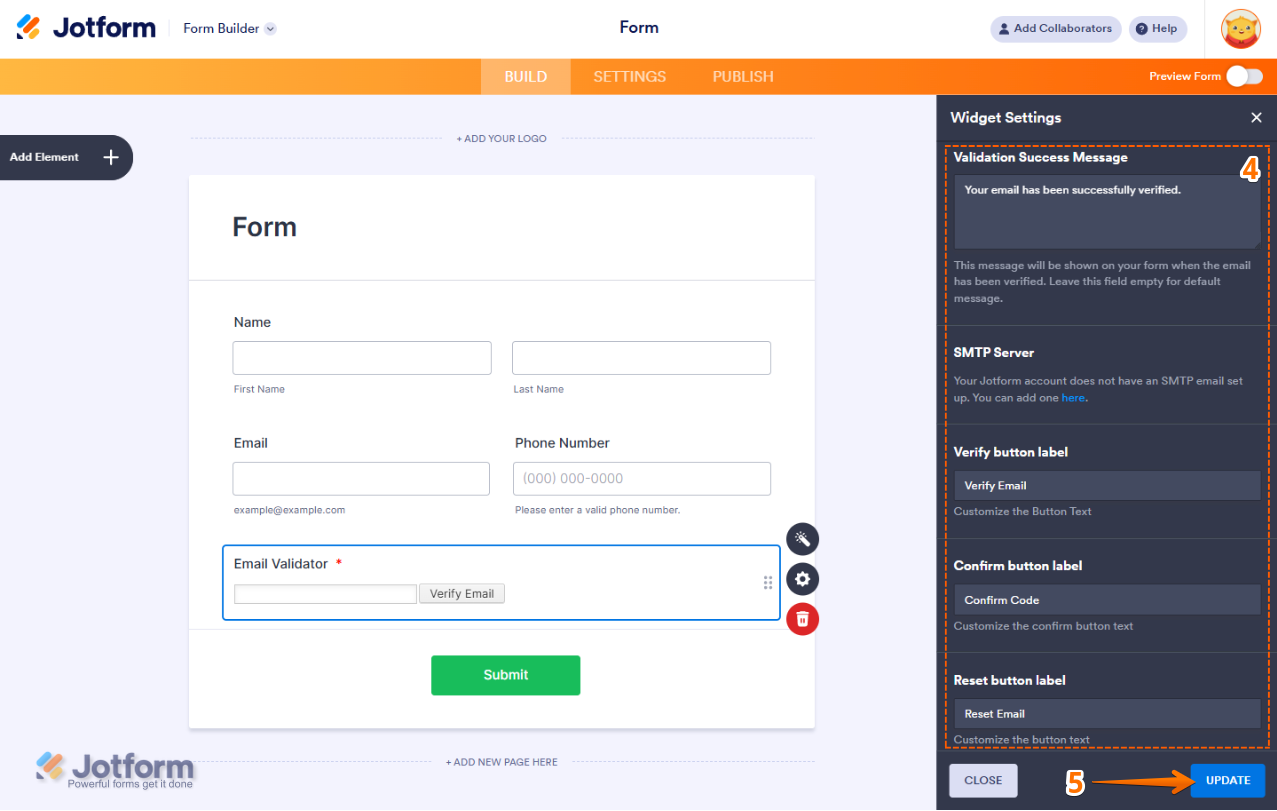This screenshot has width=1277, height=811.
Task: Click the here link to add SMTP email
Action: point(1073,397)
